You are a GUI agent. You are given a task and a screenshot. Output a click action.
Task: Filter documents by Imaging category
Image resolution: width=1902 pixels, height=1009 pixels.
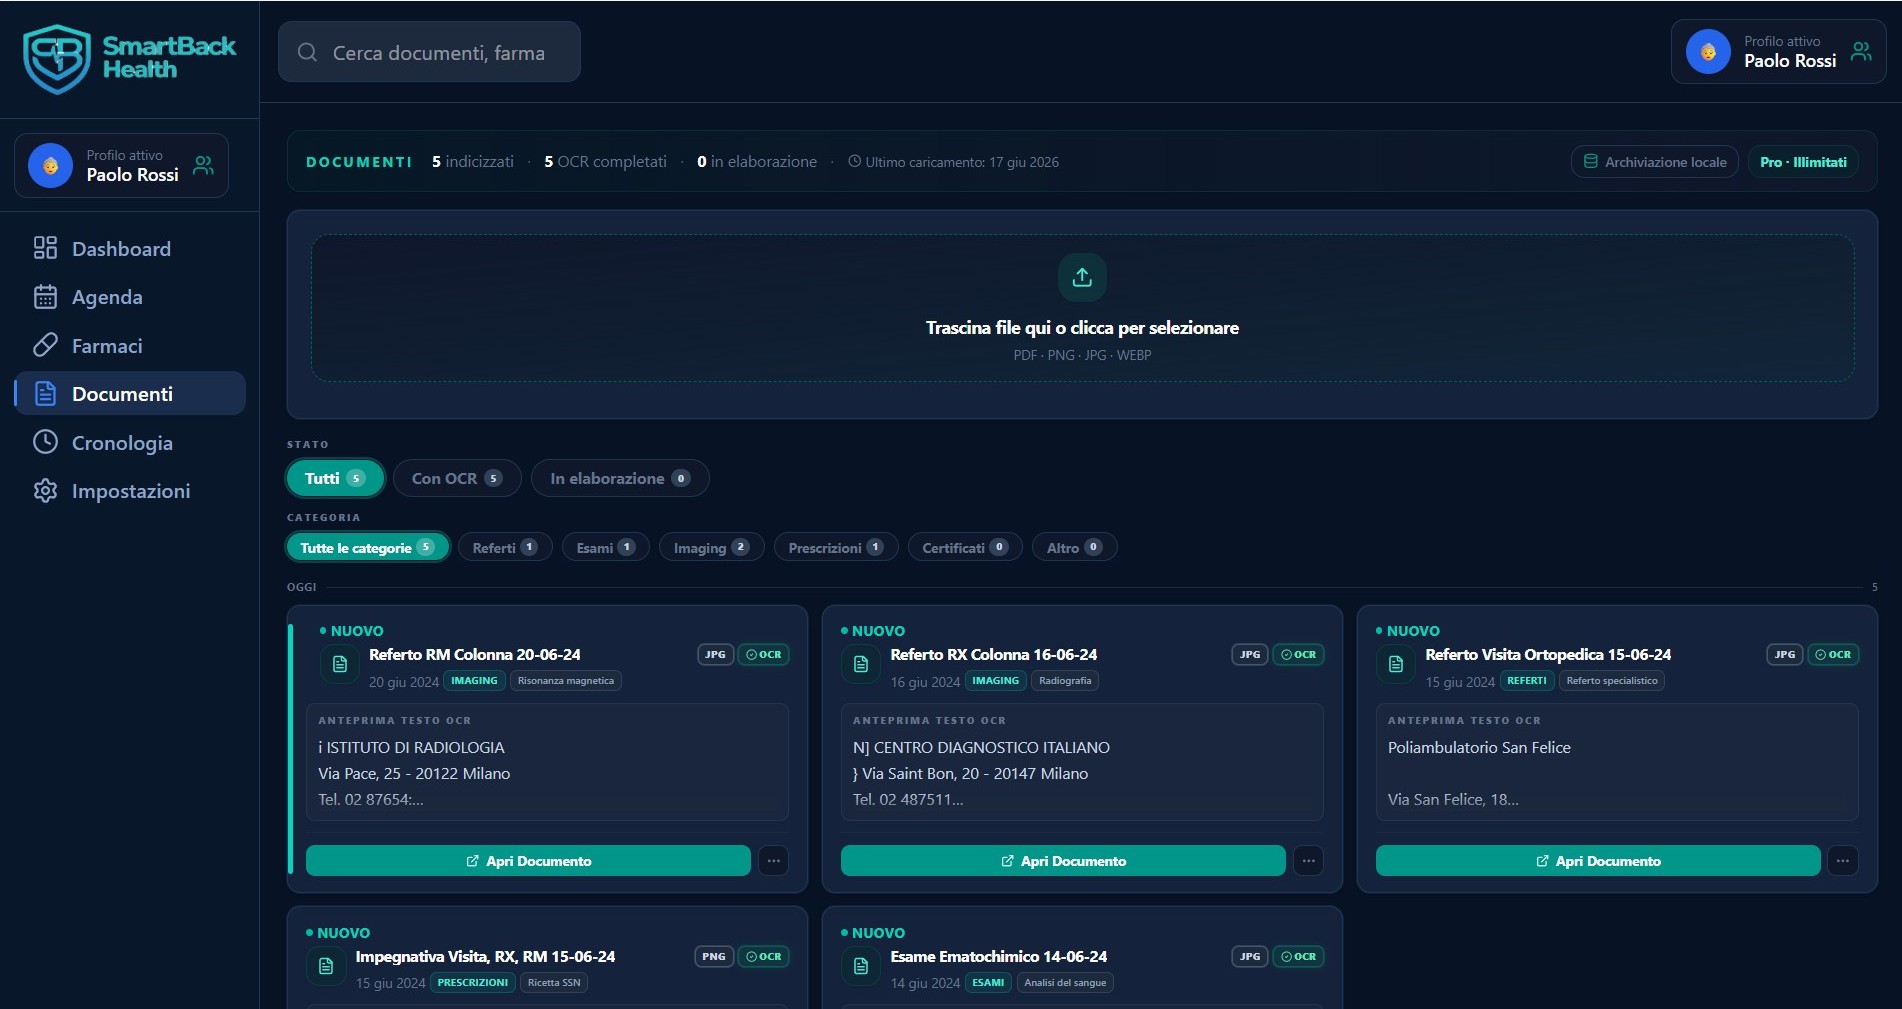click(x=712, y=547)
